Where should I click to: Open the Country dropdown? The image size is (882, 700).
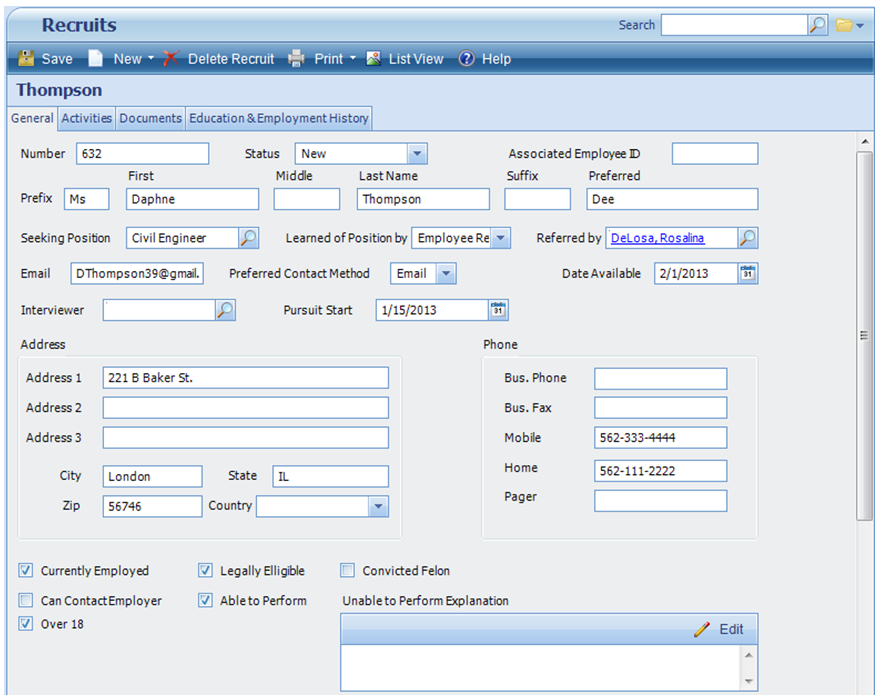tap(378, 506)
